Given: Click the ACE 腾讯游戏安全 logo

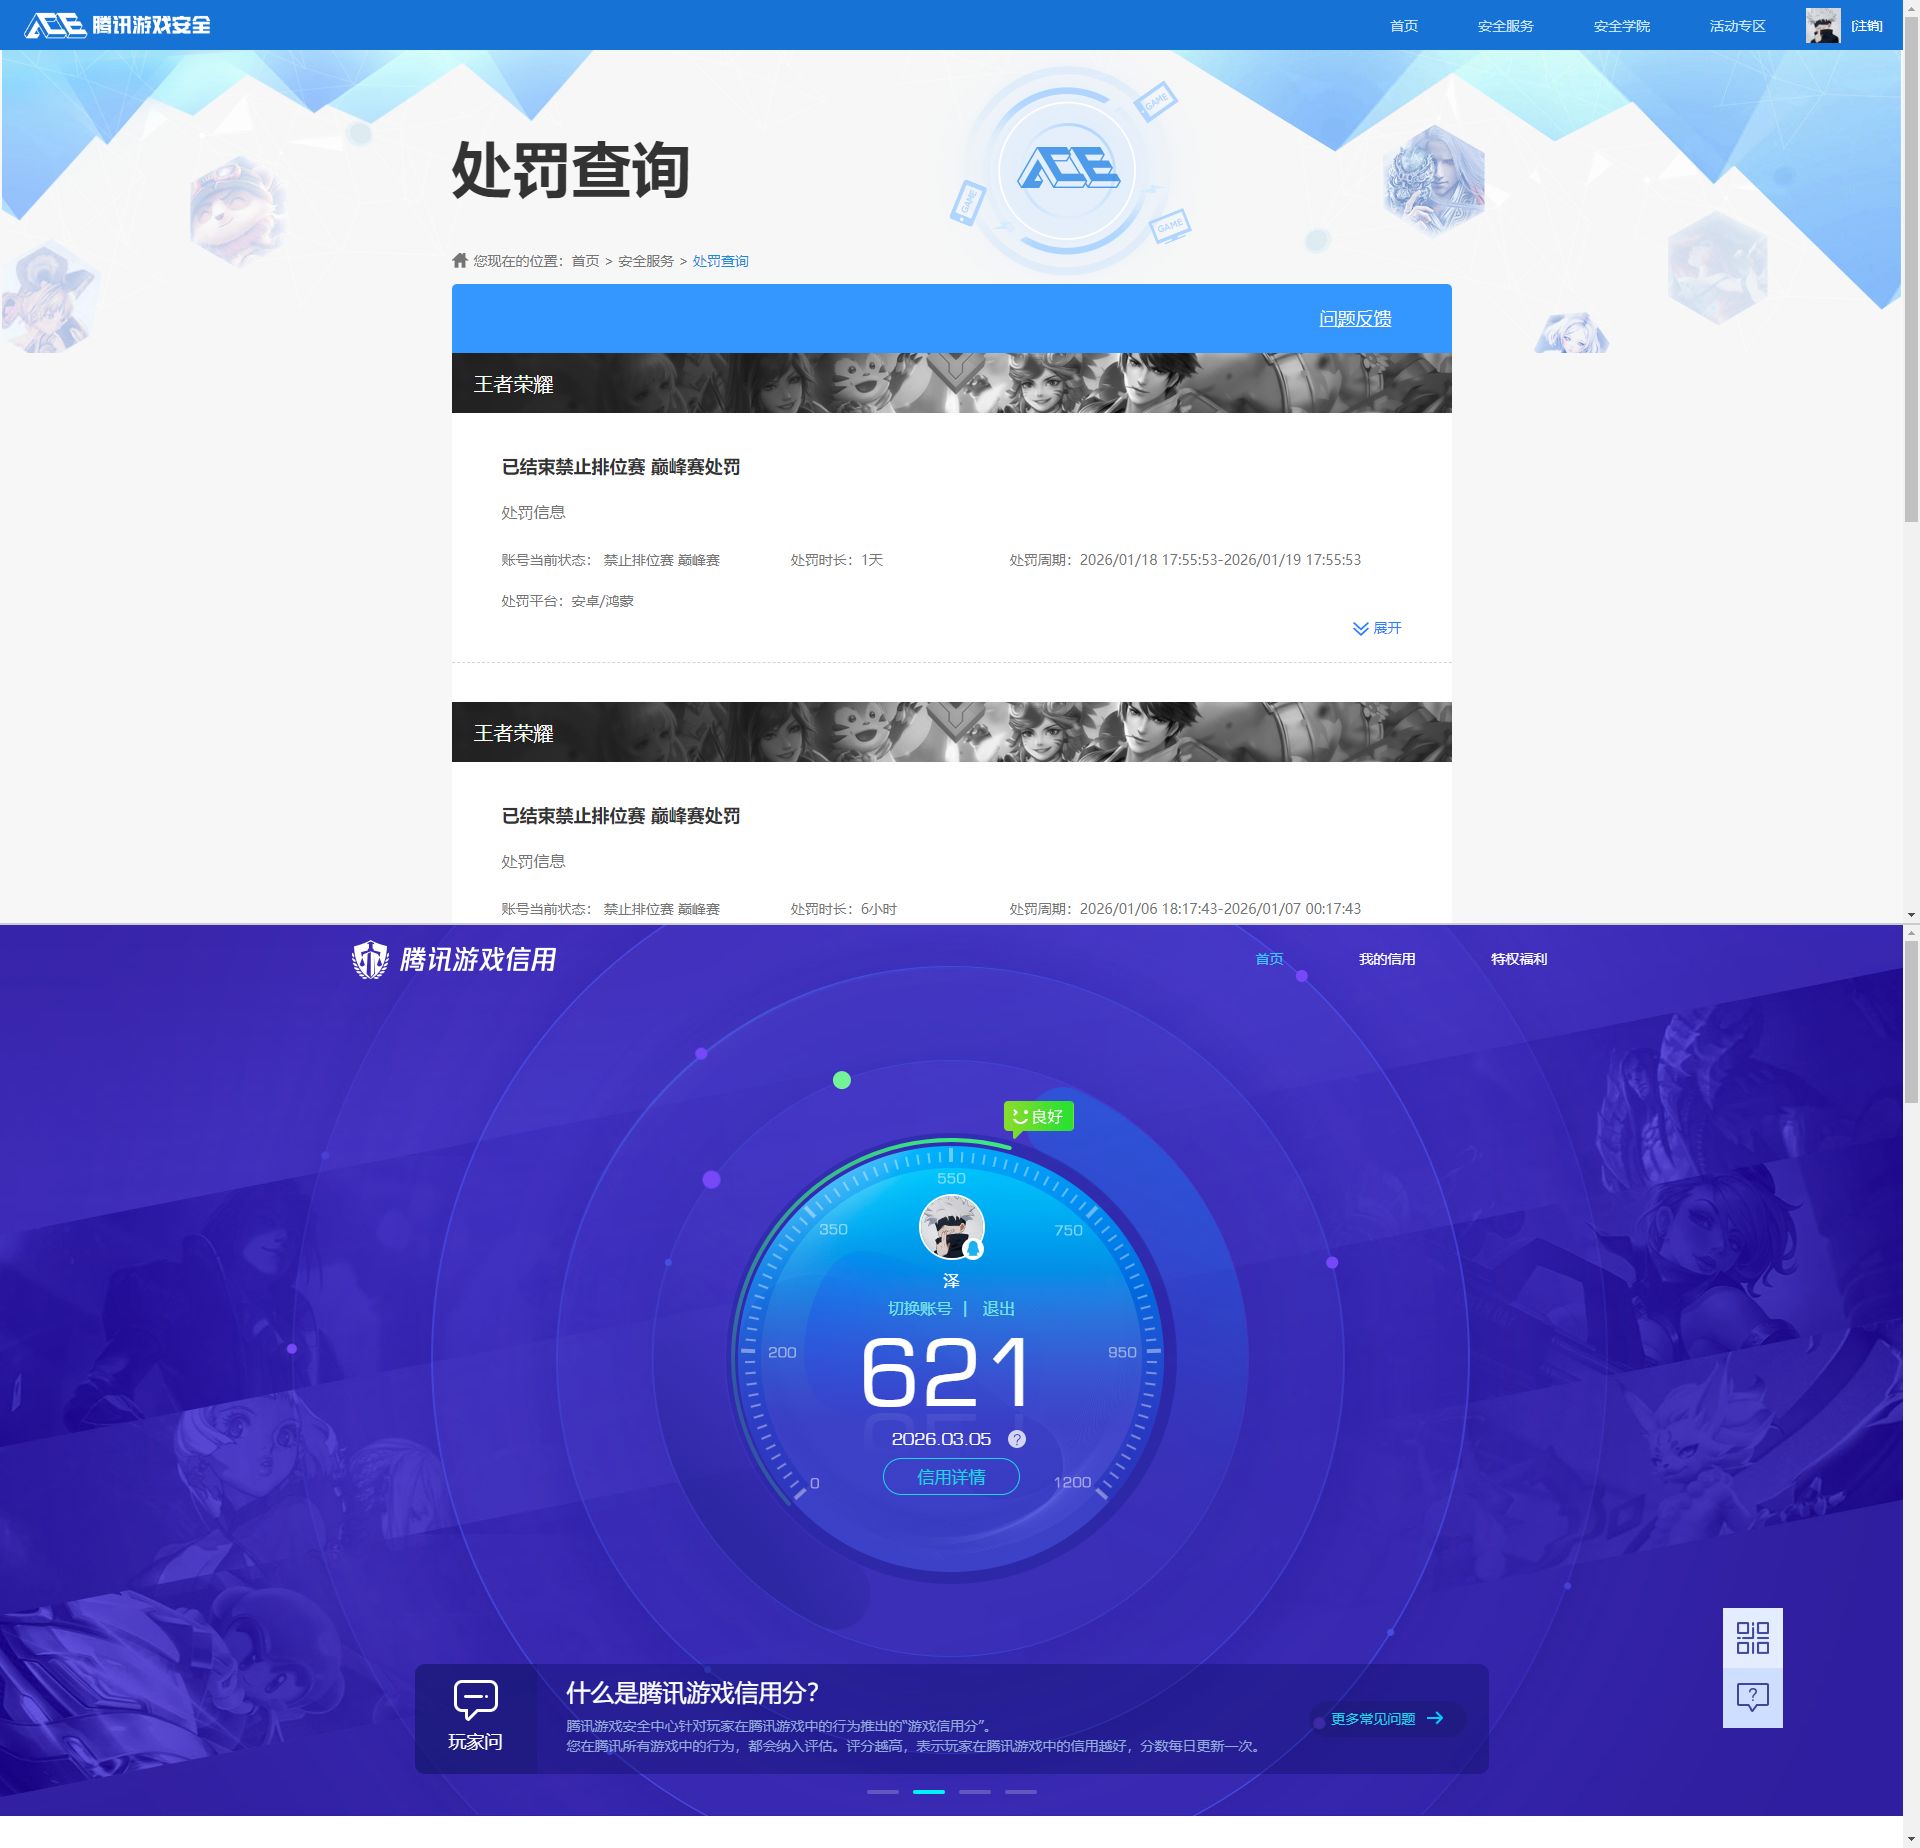Looking at the screenshot, I should [110, 24].
